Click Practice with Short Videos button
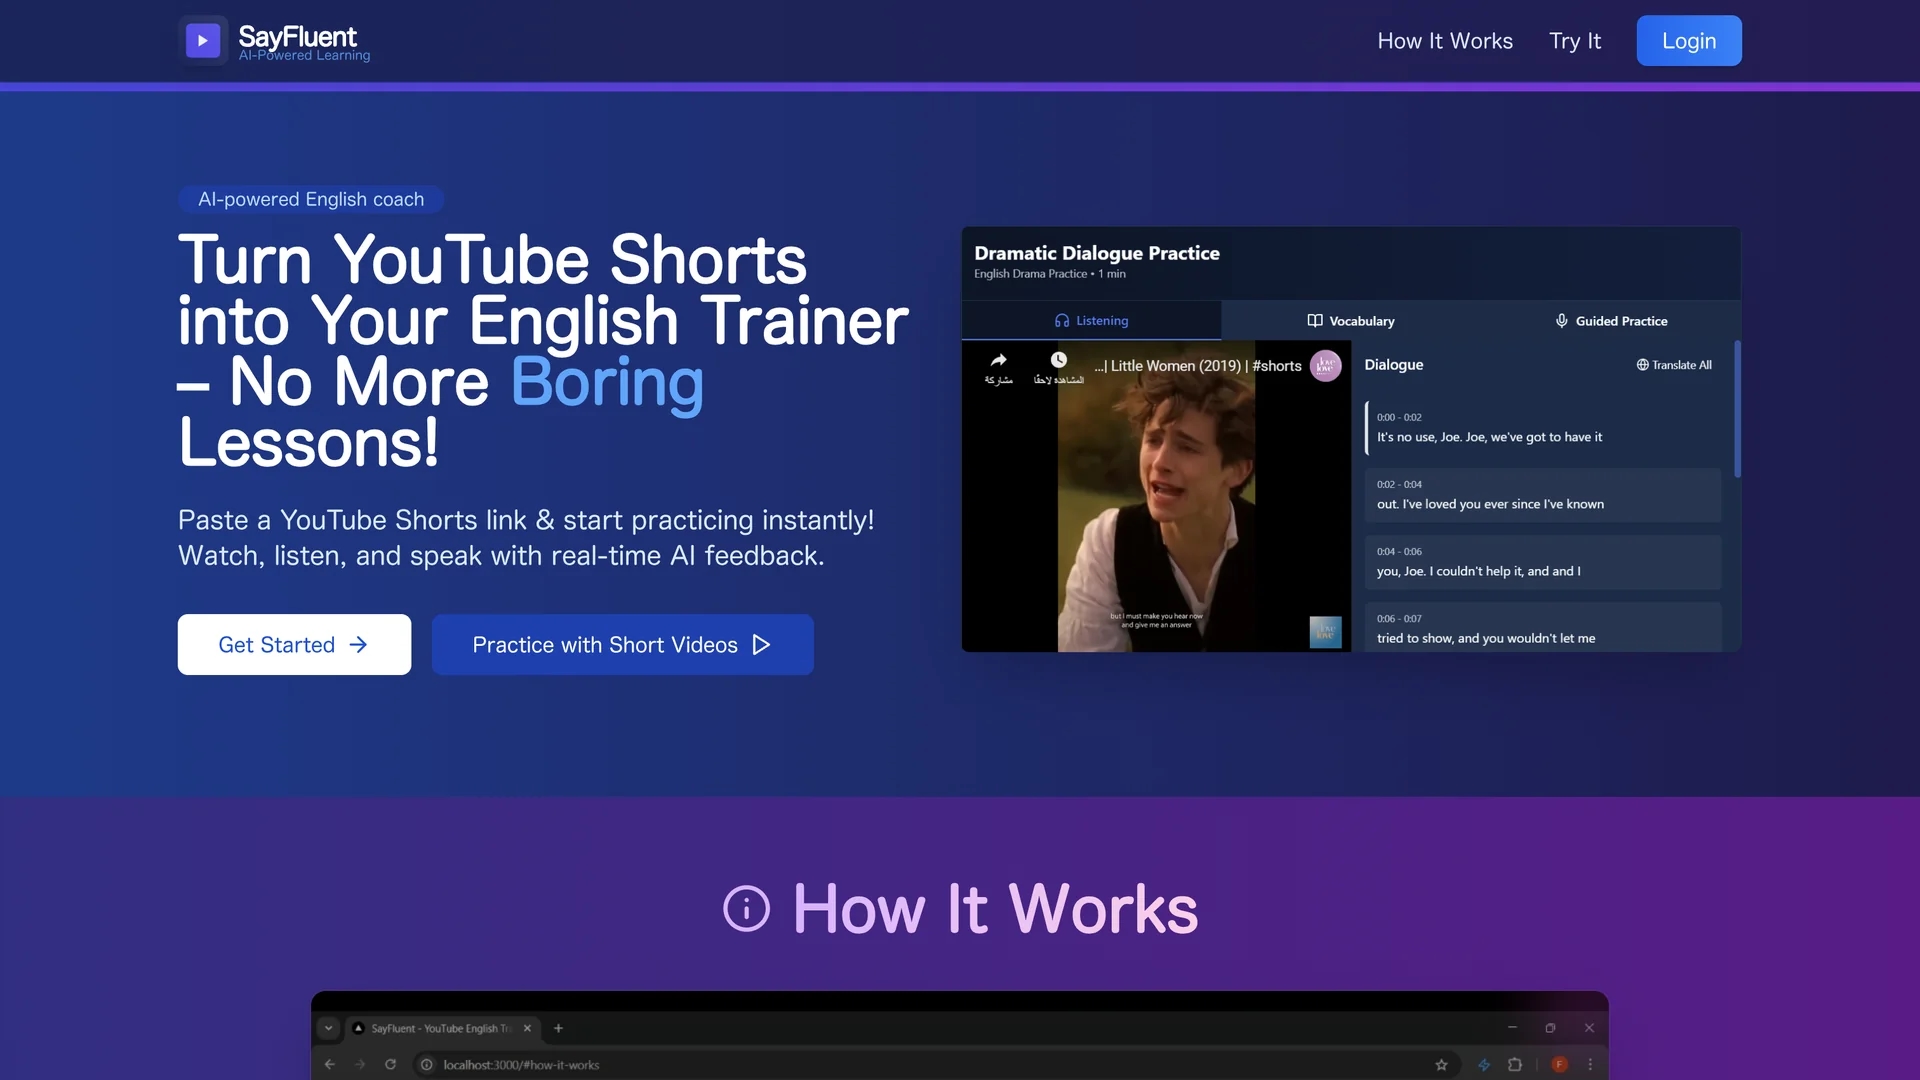The height and width of the screenshot is (1080, 1920). 622,645
